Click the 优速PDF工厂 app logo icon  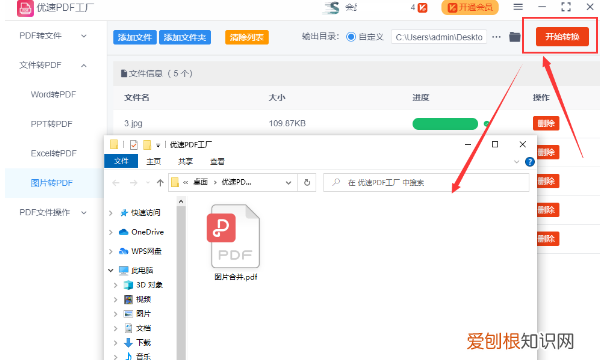point(25,8)
